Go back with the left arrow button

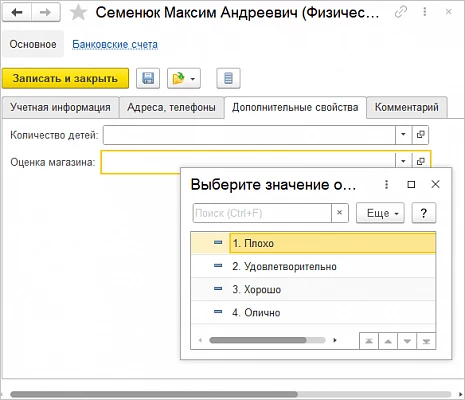[17, 13]
